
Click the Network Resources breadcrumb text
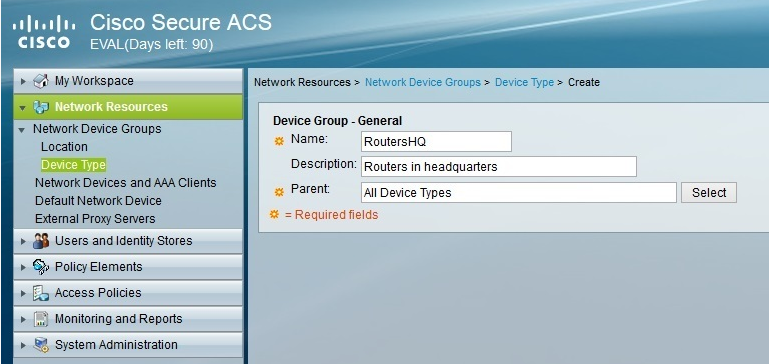[x=302, y=83]
